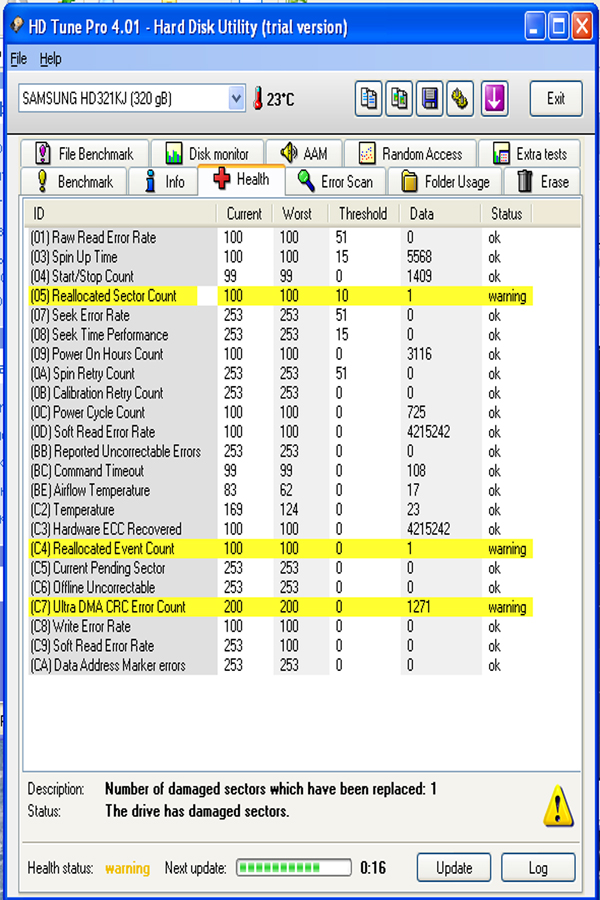
Task: Open the SAMSUNG HD321KJ drive dropdown
Action: pyautogui.click(x=236, y=98)
